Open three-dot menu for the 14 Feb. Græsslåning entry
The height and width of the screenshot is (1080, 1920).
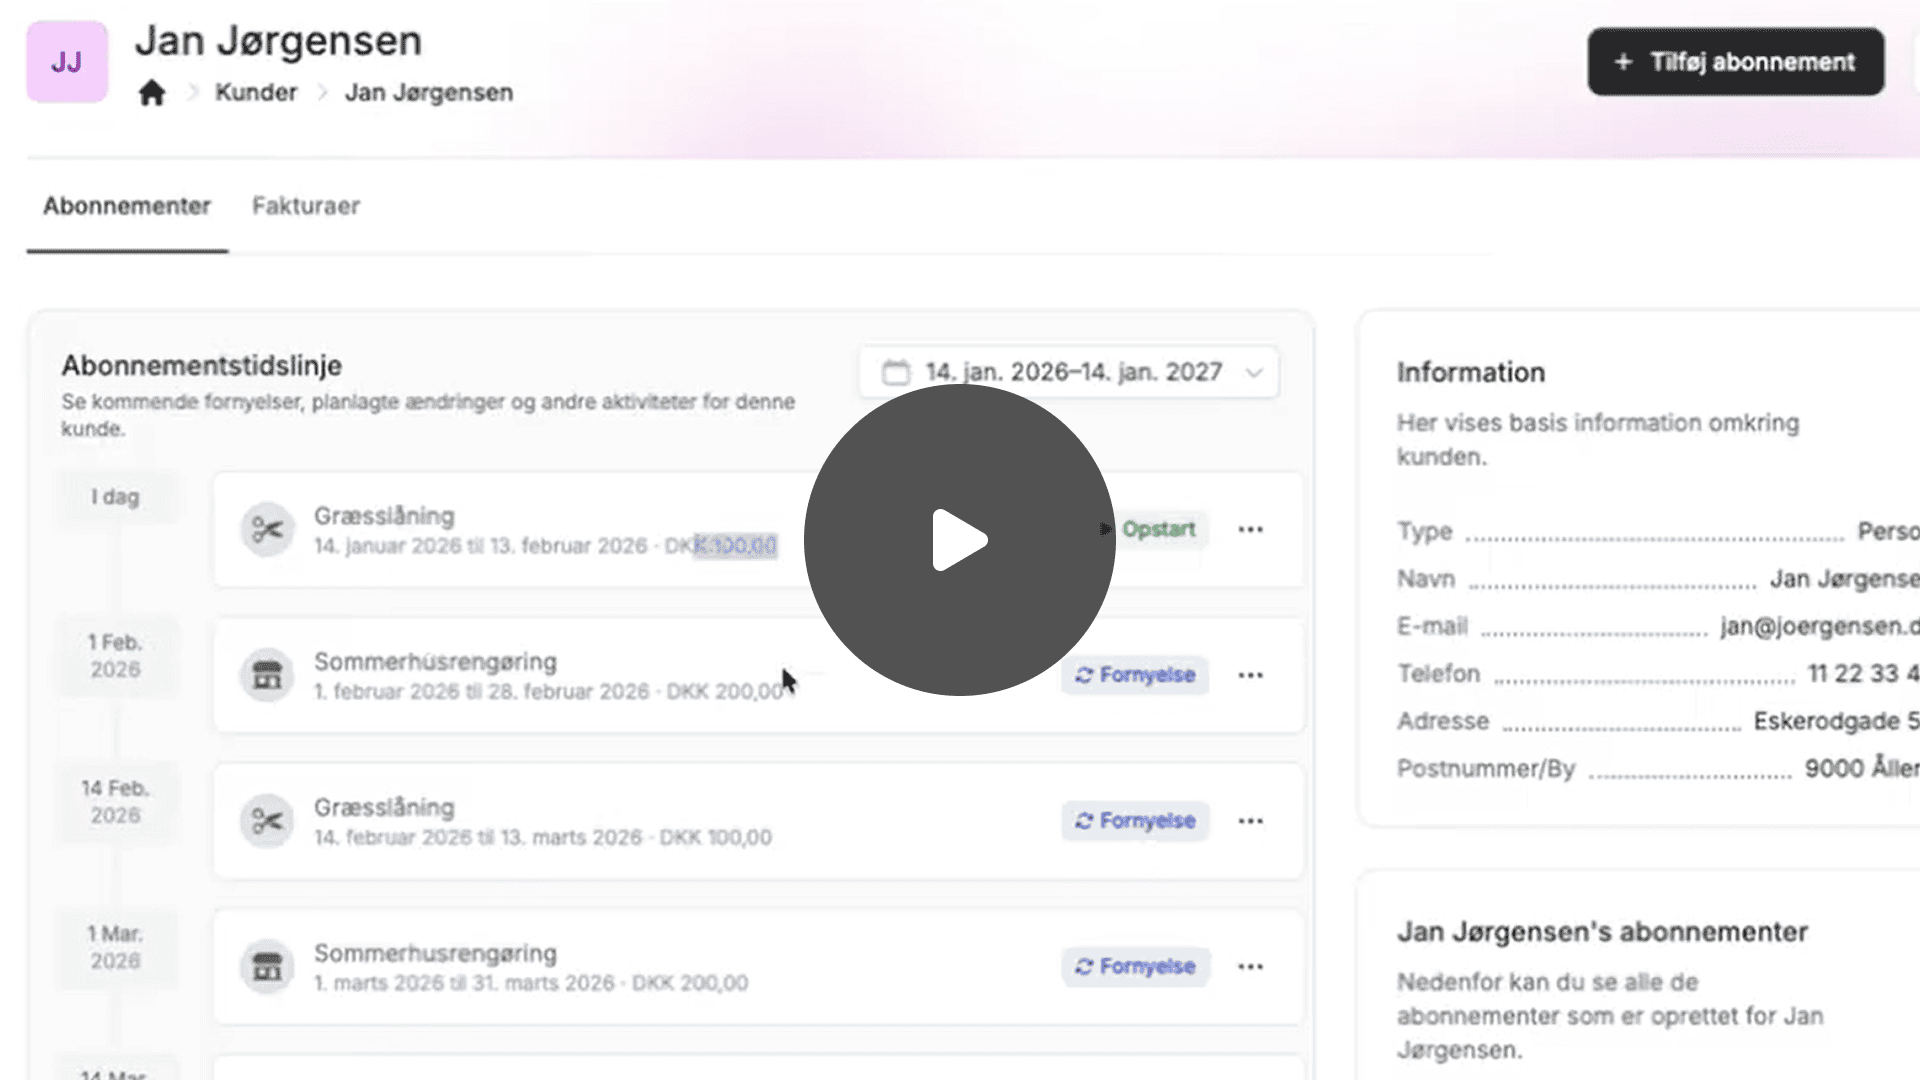[x=1250, y=821]
